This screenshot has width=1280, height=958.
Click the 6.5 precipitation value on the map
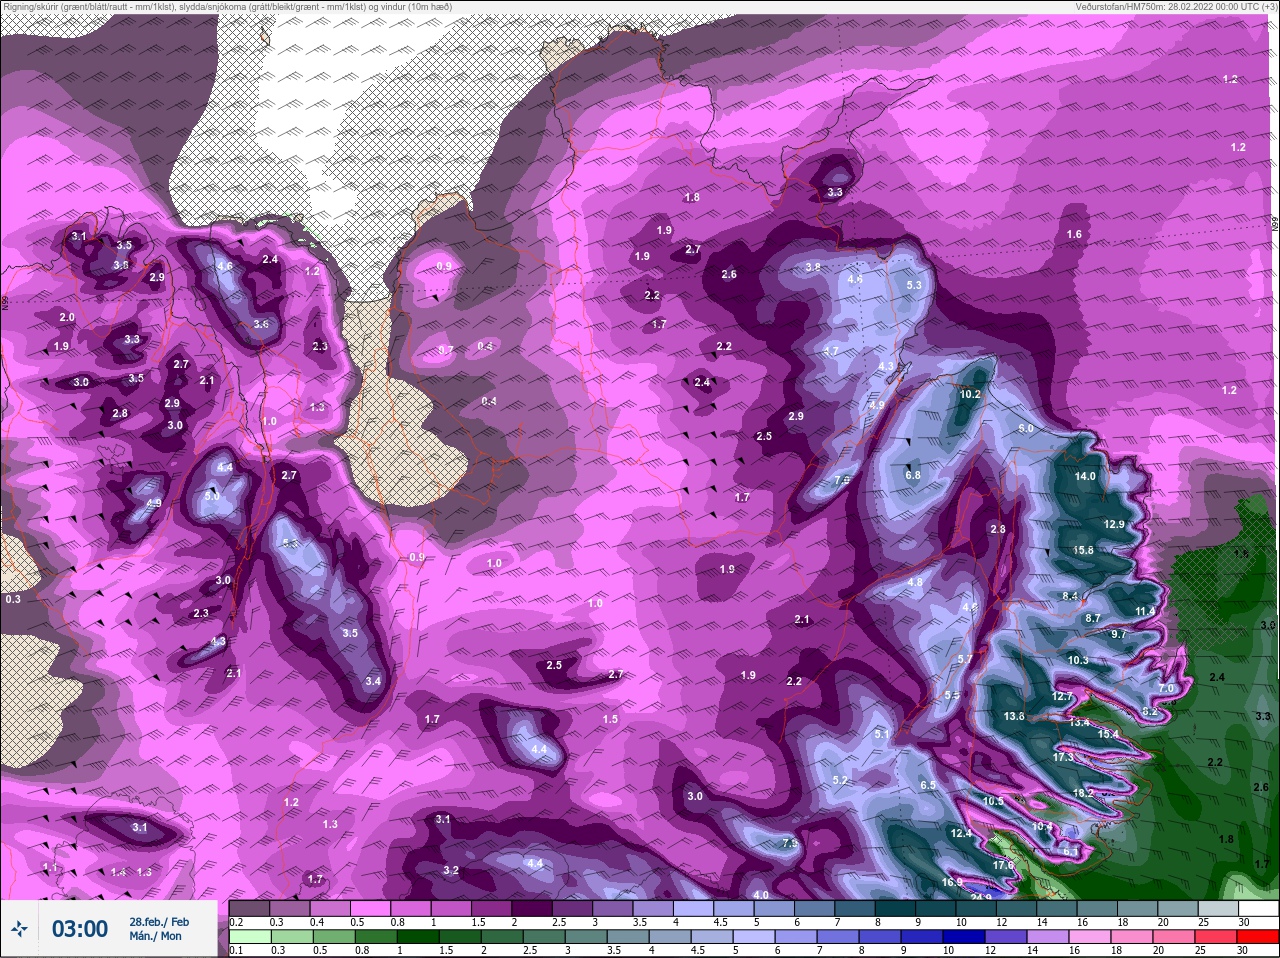(928, 785)
